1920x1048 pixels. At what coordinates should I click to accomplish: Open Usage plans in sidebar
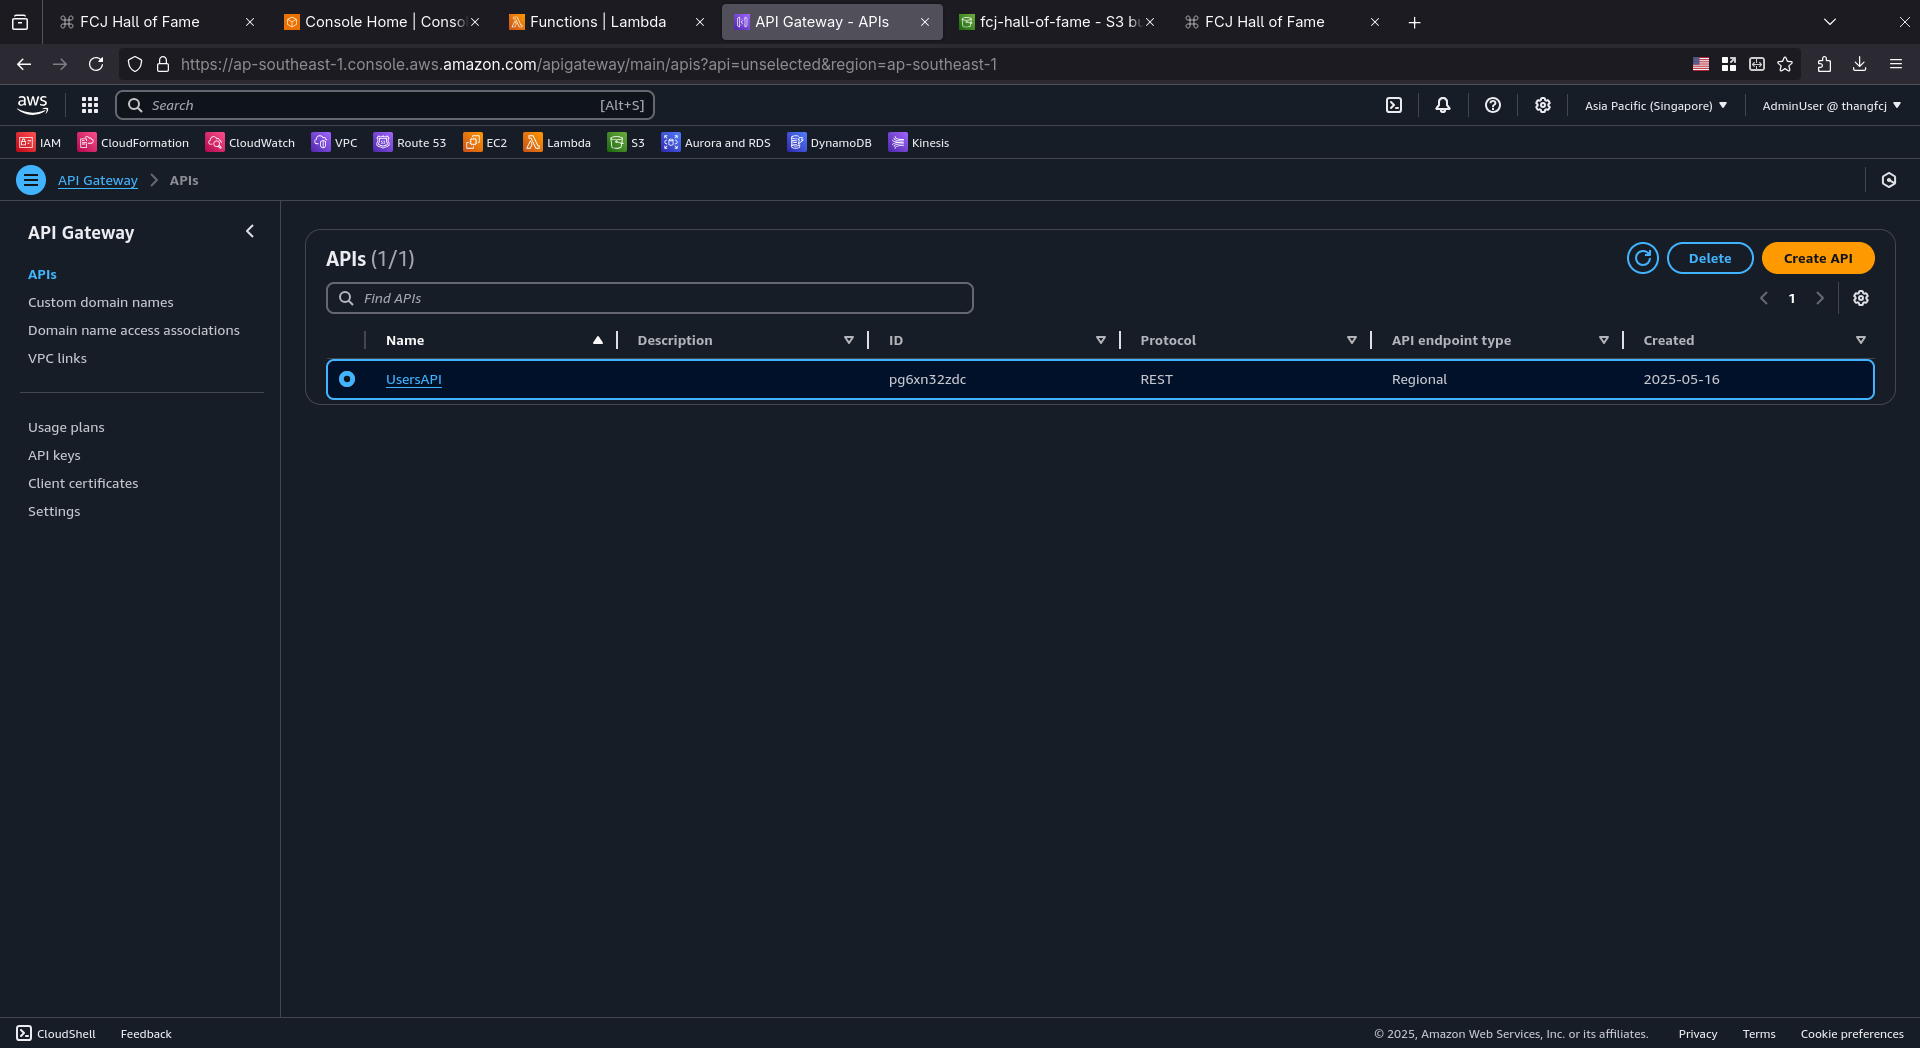tap(66, 427)
